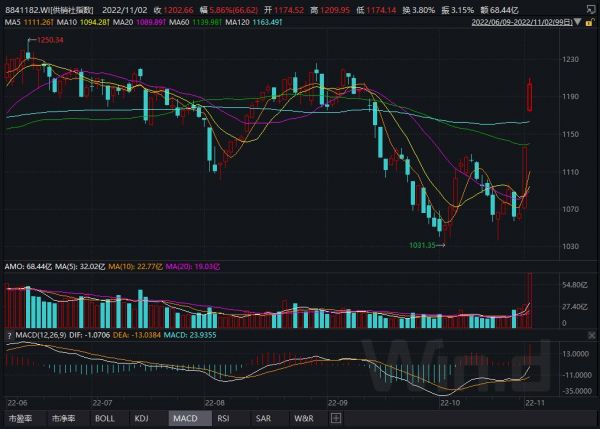Show the RSI indicator tab

(x=223, y=418)
